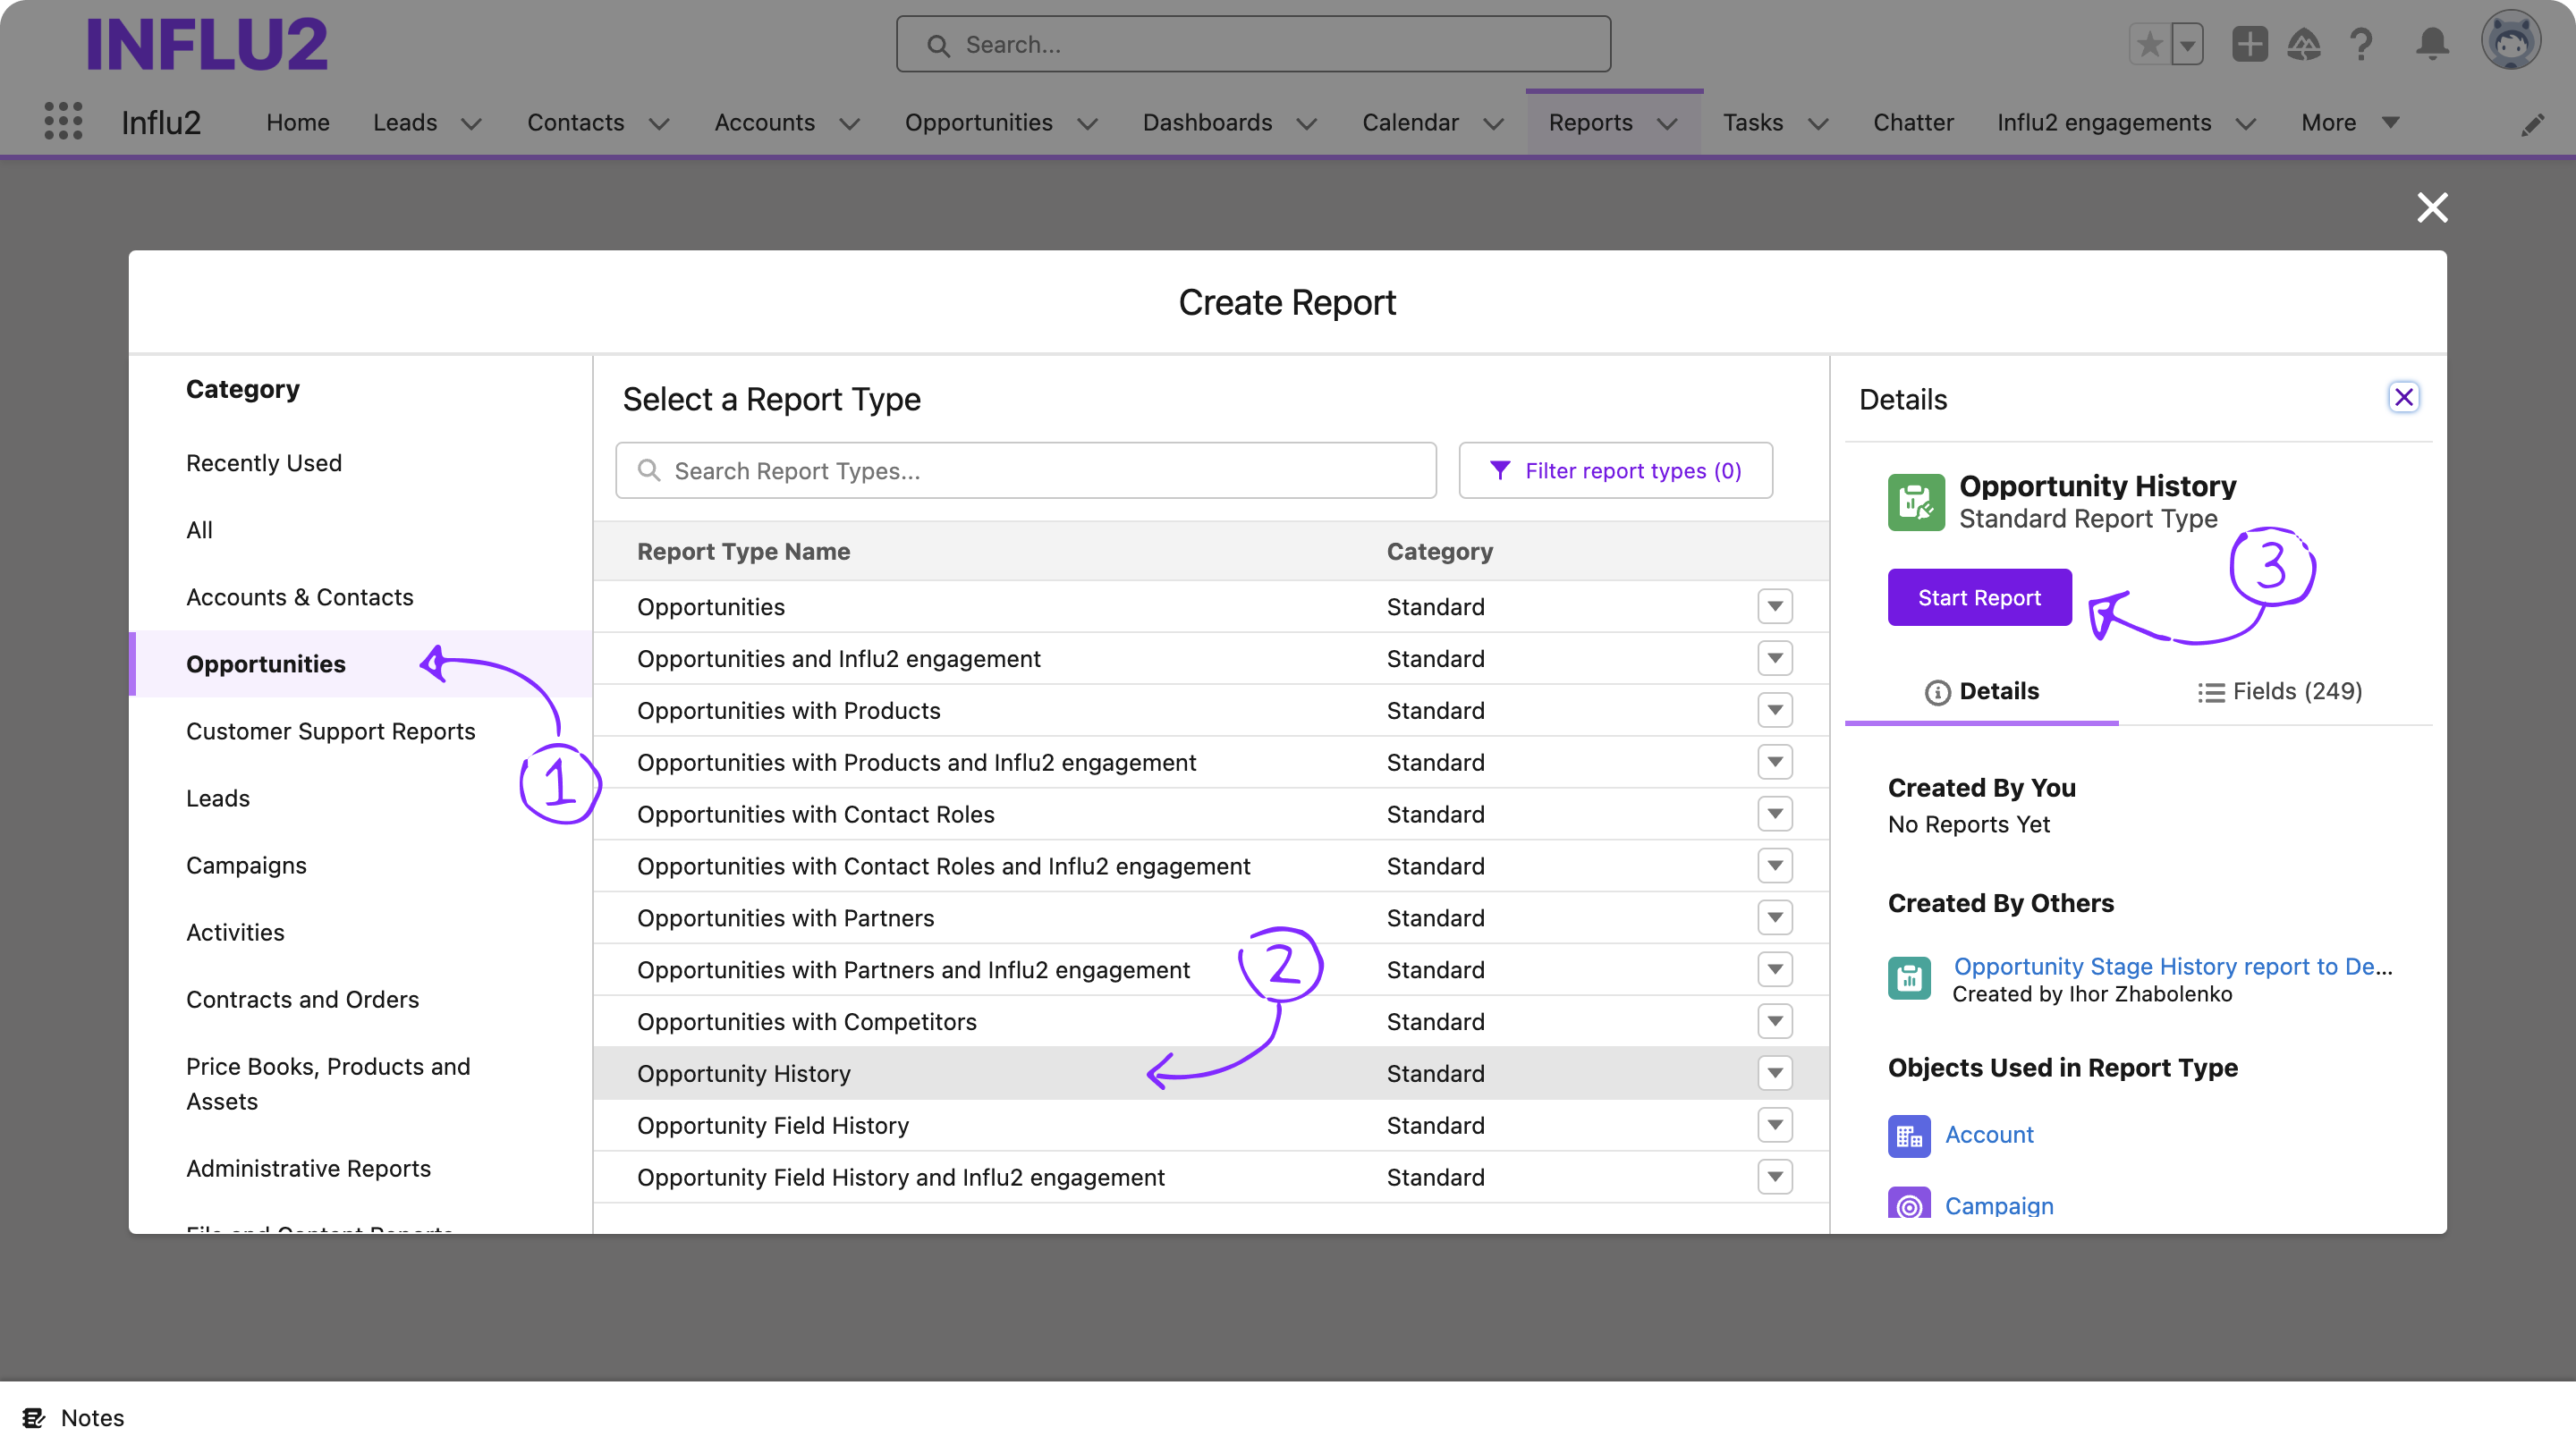Viewport: 2576px width, 1453px height.
Task: Close the Create Report dialog
Action: coord(2432,207)
